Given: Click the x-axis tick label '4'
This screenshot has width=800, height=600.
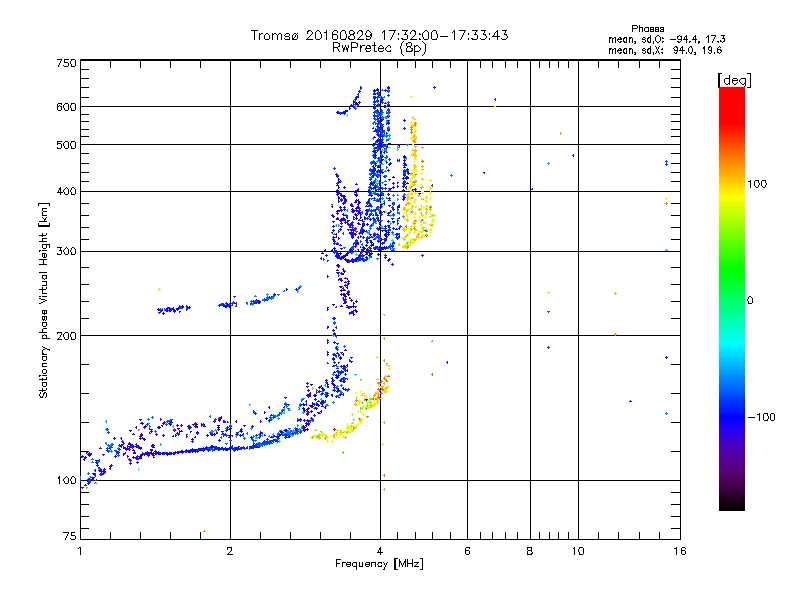Looking at the screenshot, I should click(x=380, y=551).
